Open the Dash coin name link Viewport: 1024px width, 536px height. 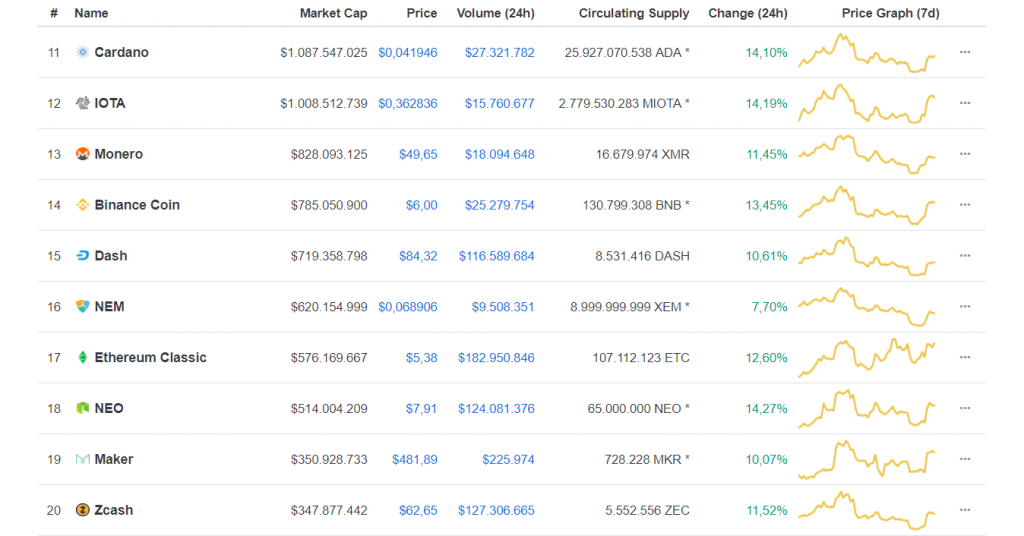pos(111,256)
